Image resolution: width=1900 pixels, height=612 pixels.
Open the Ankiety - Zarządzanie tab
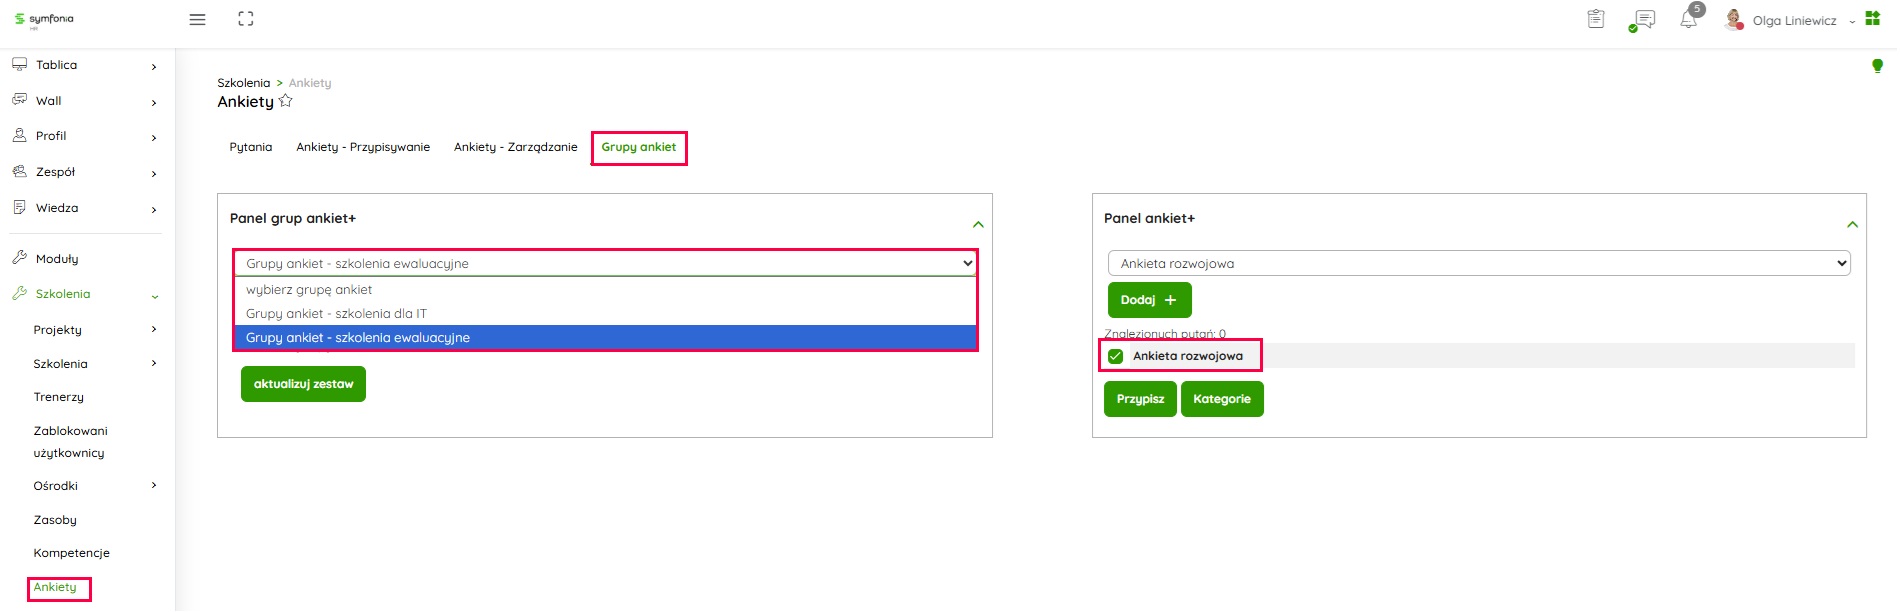coord(515,147)
